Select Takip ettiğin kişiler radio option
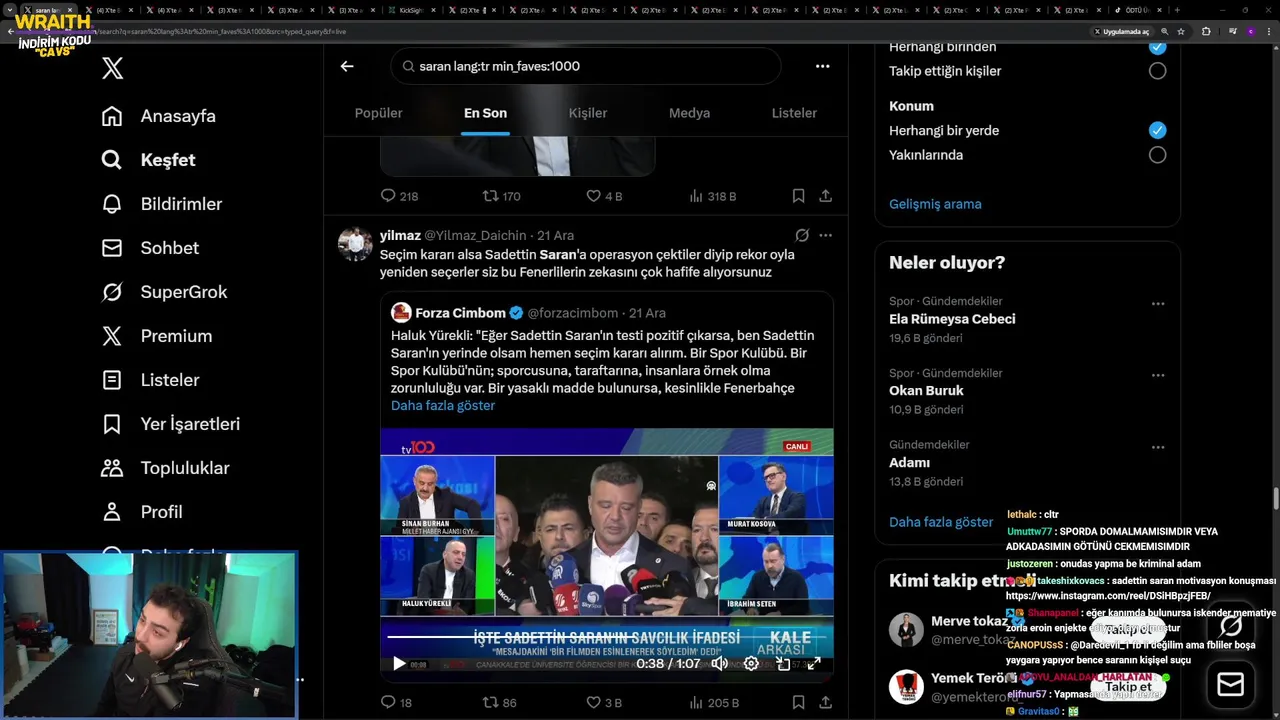Image resolution: width=1280 pixels, height=720 pixels. coord(1157,71)
